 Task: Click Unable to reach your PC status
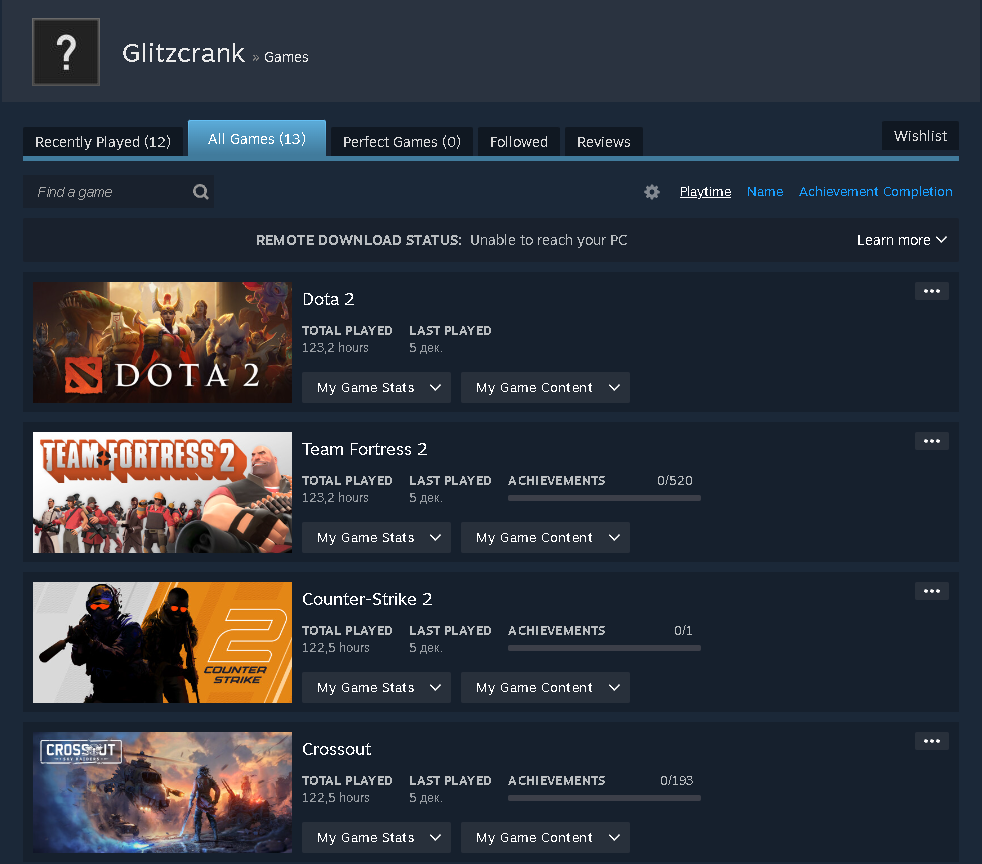tap(549, 240)
